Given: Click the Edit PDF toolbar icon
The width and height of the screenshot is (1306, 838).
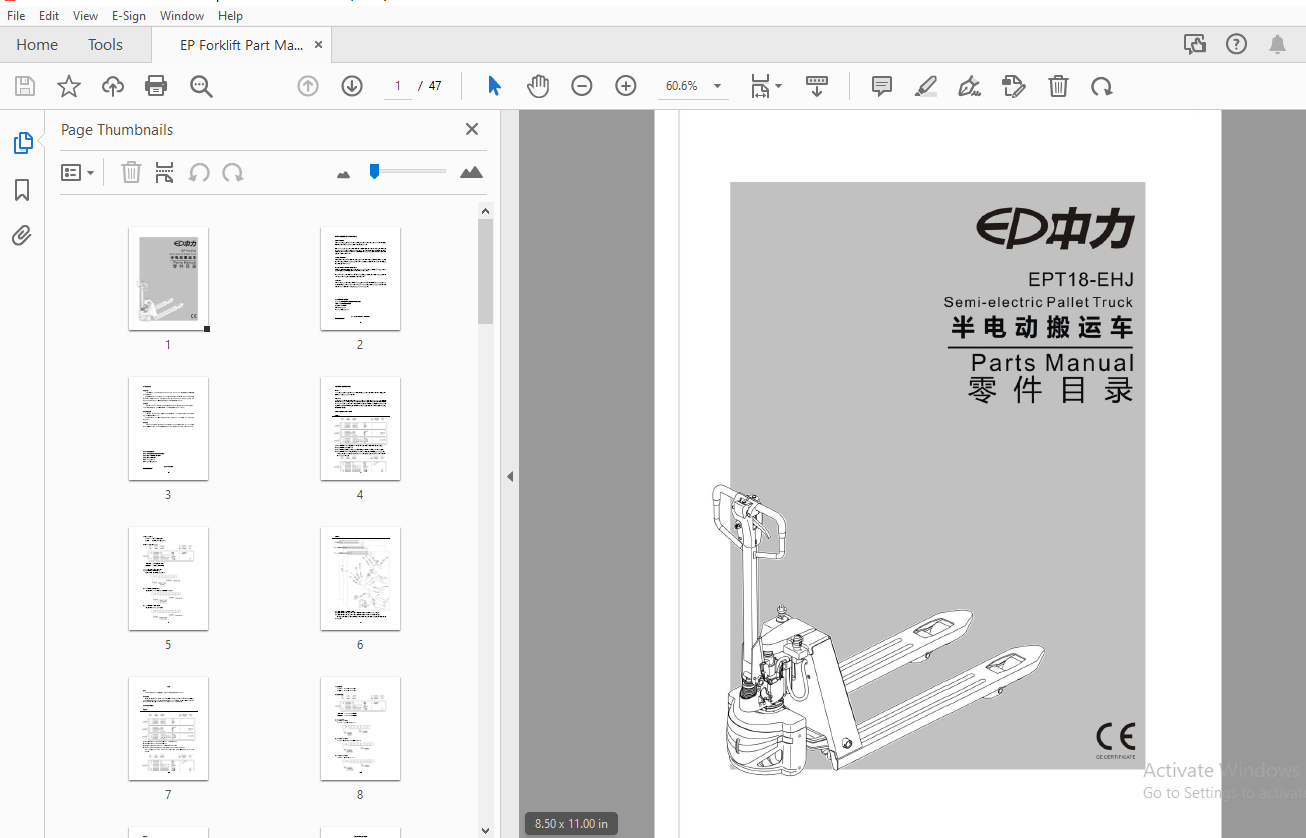Looking at the screenshot, I should tap(1014, 86).
